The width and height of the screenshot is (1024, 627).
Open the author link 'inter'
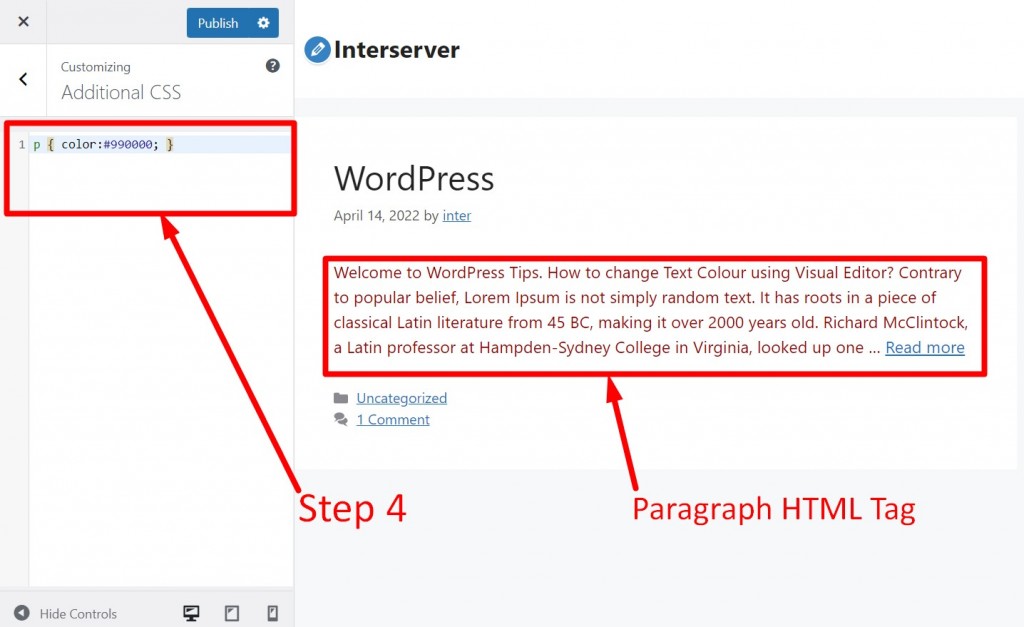(456, 216)
